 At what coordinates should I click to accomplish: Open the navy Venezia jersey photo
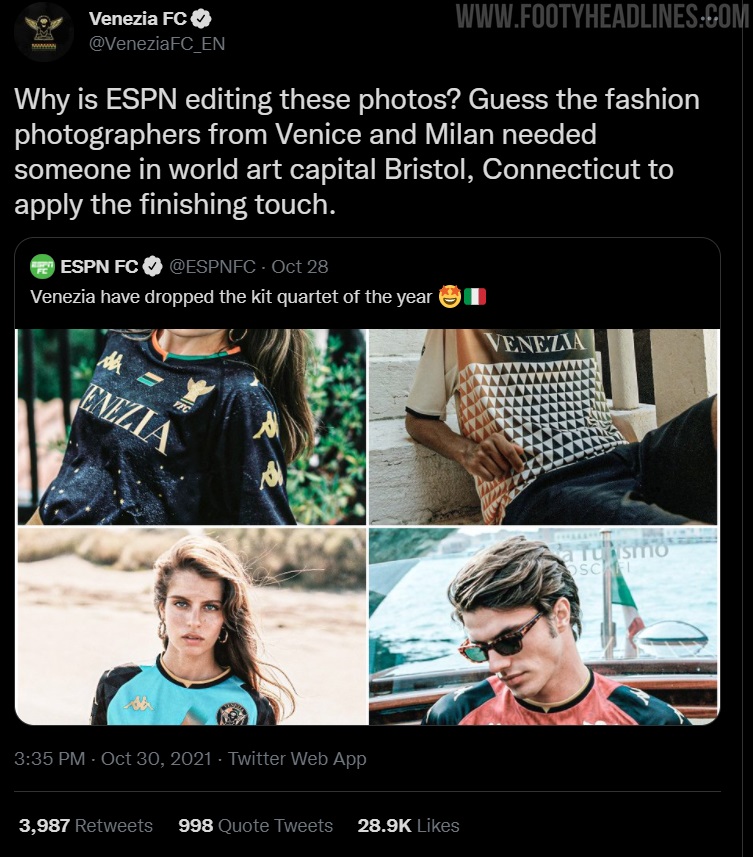[191, 427]
